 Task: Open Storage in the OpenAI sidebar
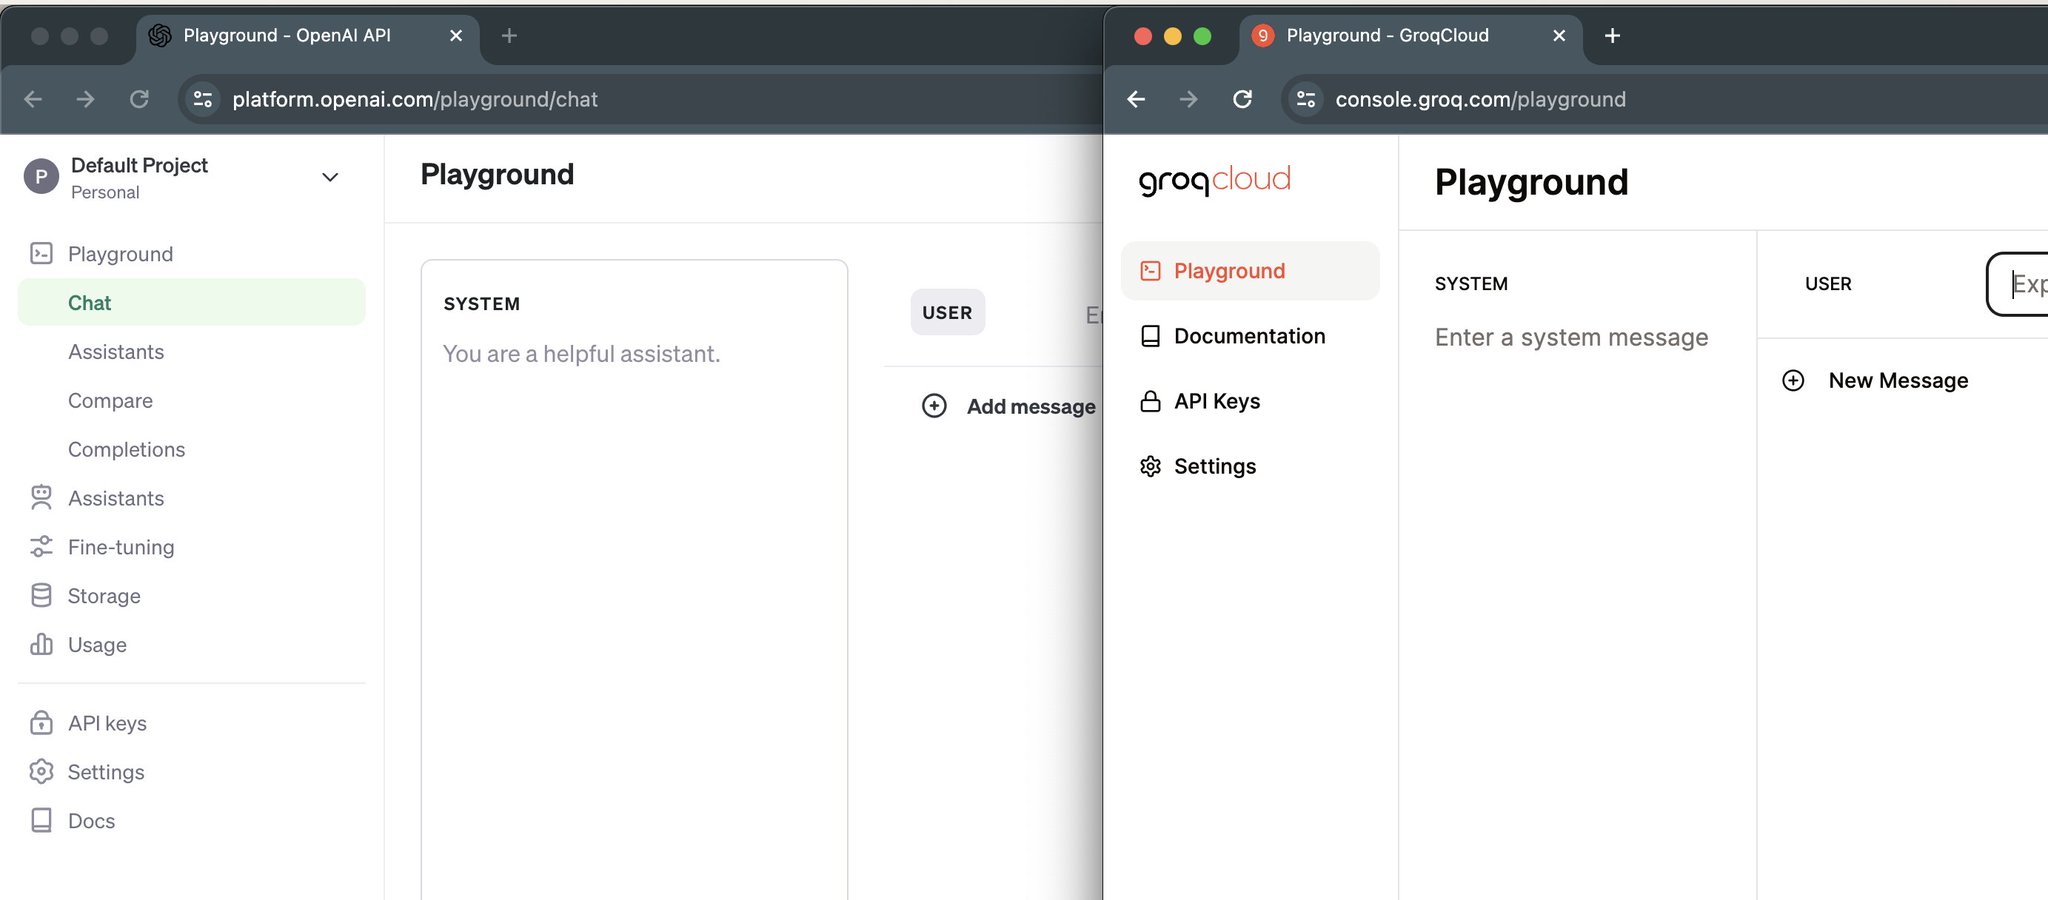104,596
